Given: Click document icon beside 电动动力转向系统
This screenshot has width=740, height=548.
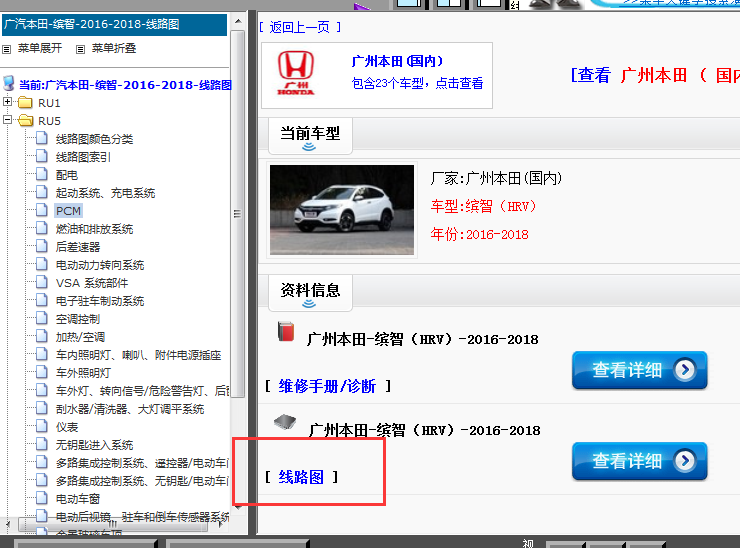Looking at the screenshot, I should coord(42,264).
